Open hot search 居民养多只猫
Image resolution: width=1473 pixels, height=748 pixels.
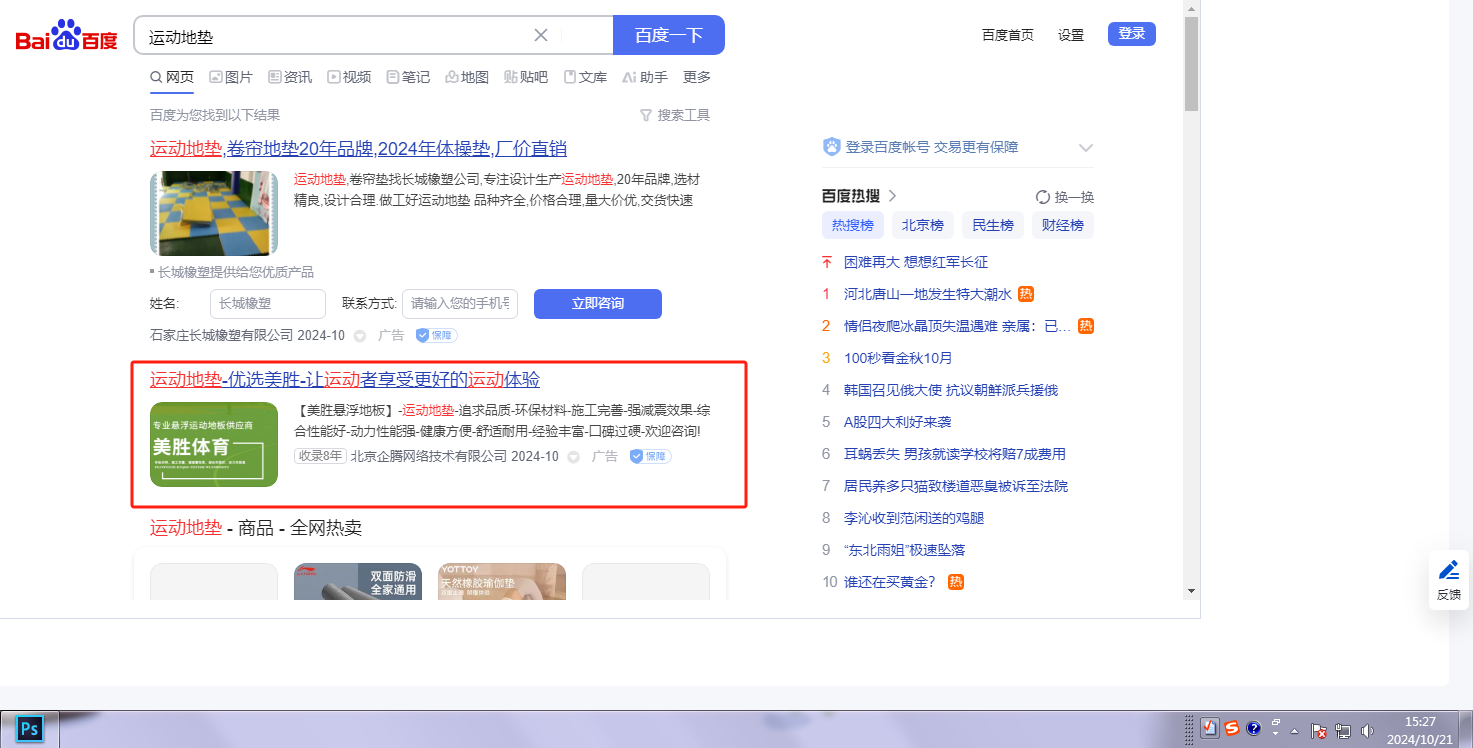pos(956,486)
